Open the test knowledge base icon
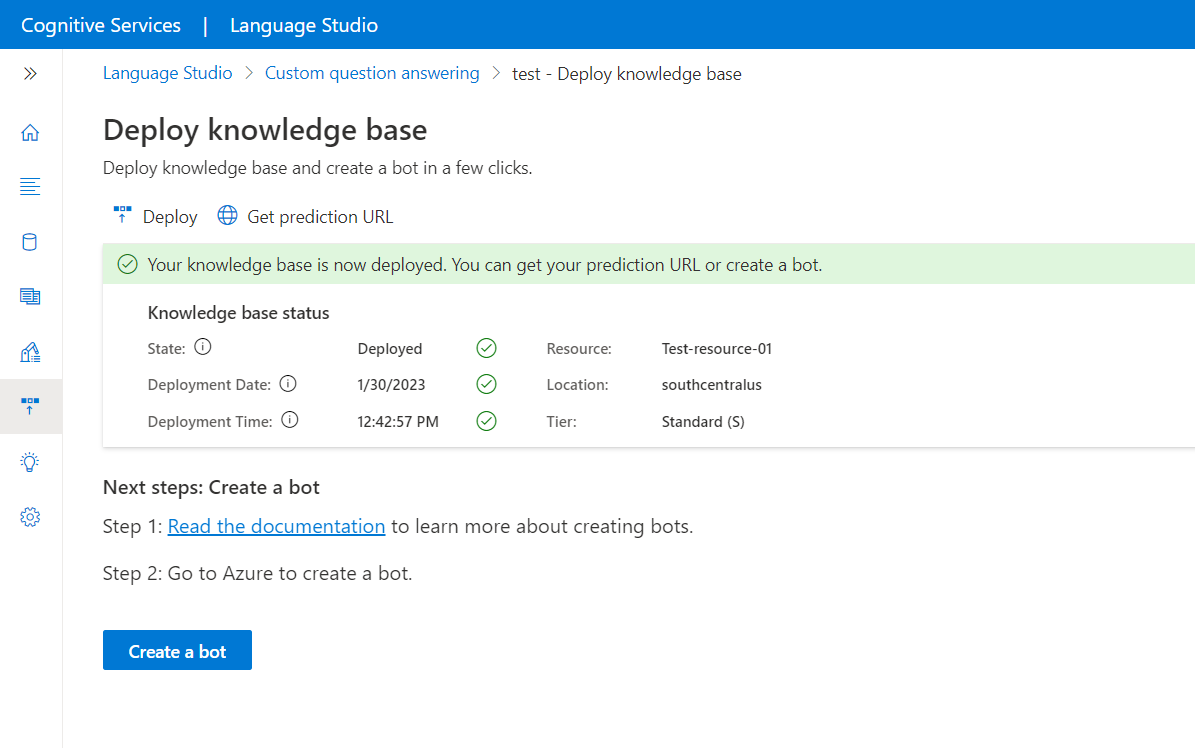The image size is (1195, 748). [x=30, y=351]
